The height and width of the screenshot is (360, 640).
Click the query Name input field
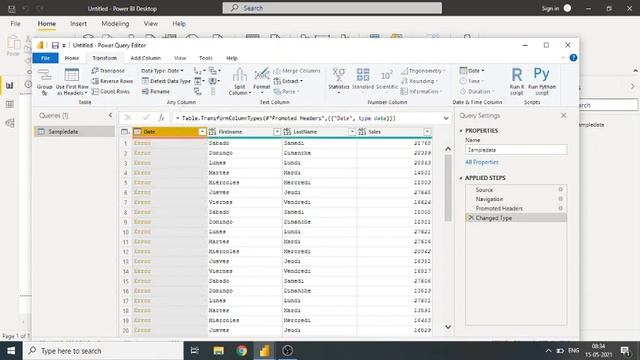[x=516, y=150]
